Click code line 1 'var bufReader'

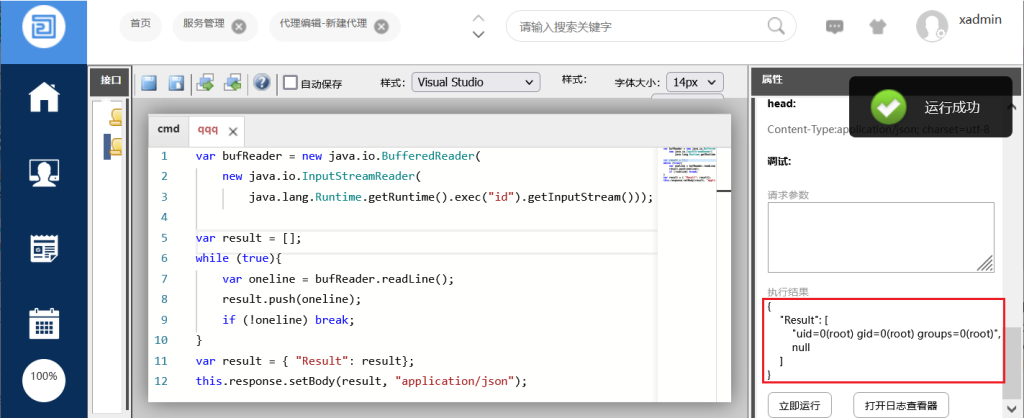[338, 156]
